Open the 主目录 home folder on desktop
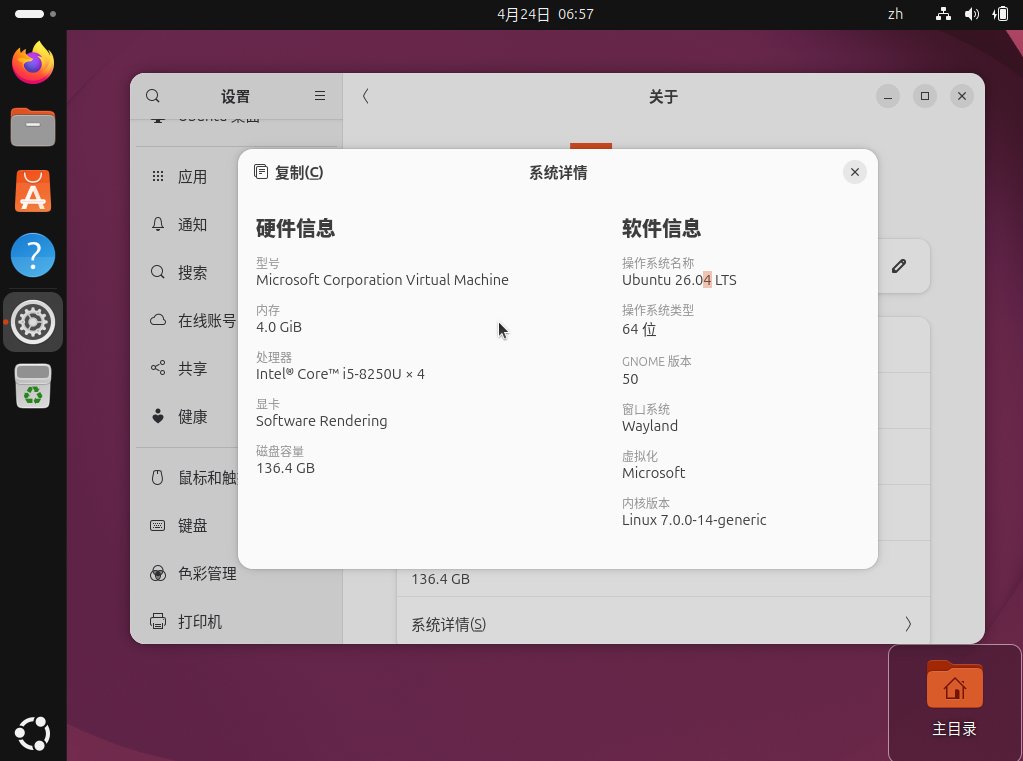The height and width of the screenshot is (761, 1023). pyautogui.click(x=954, y=698)
